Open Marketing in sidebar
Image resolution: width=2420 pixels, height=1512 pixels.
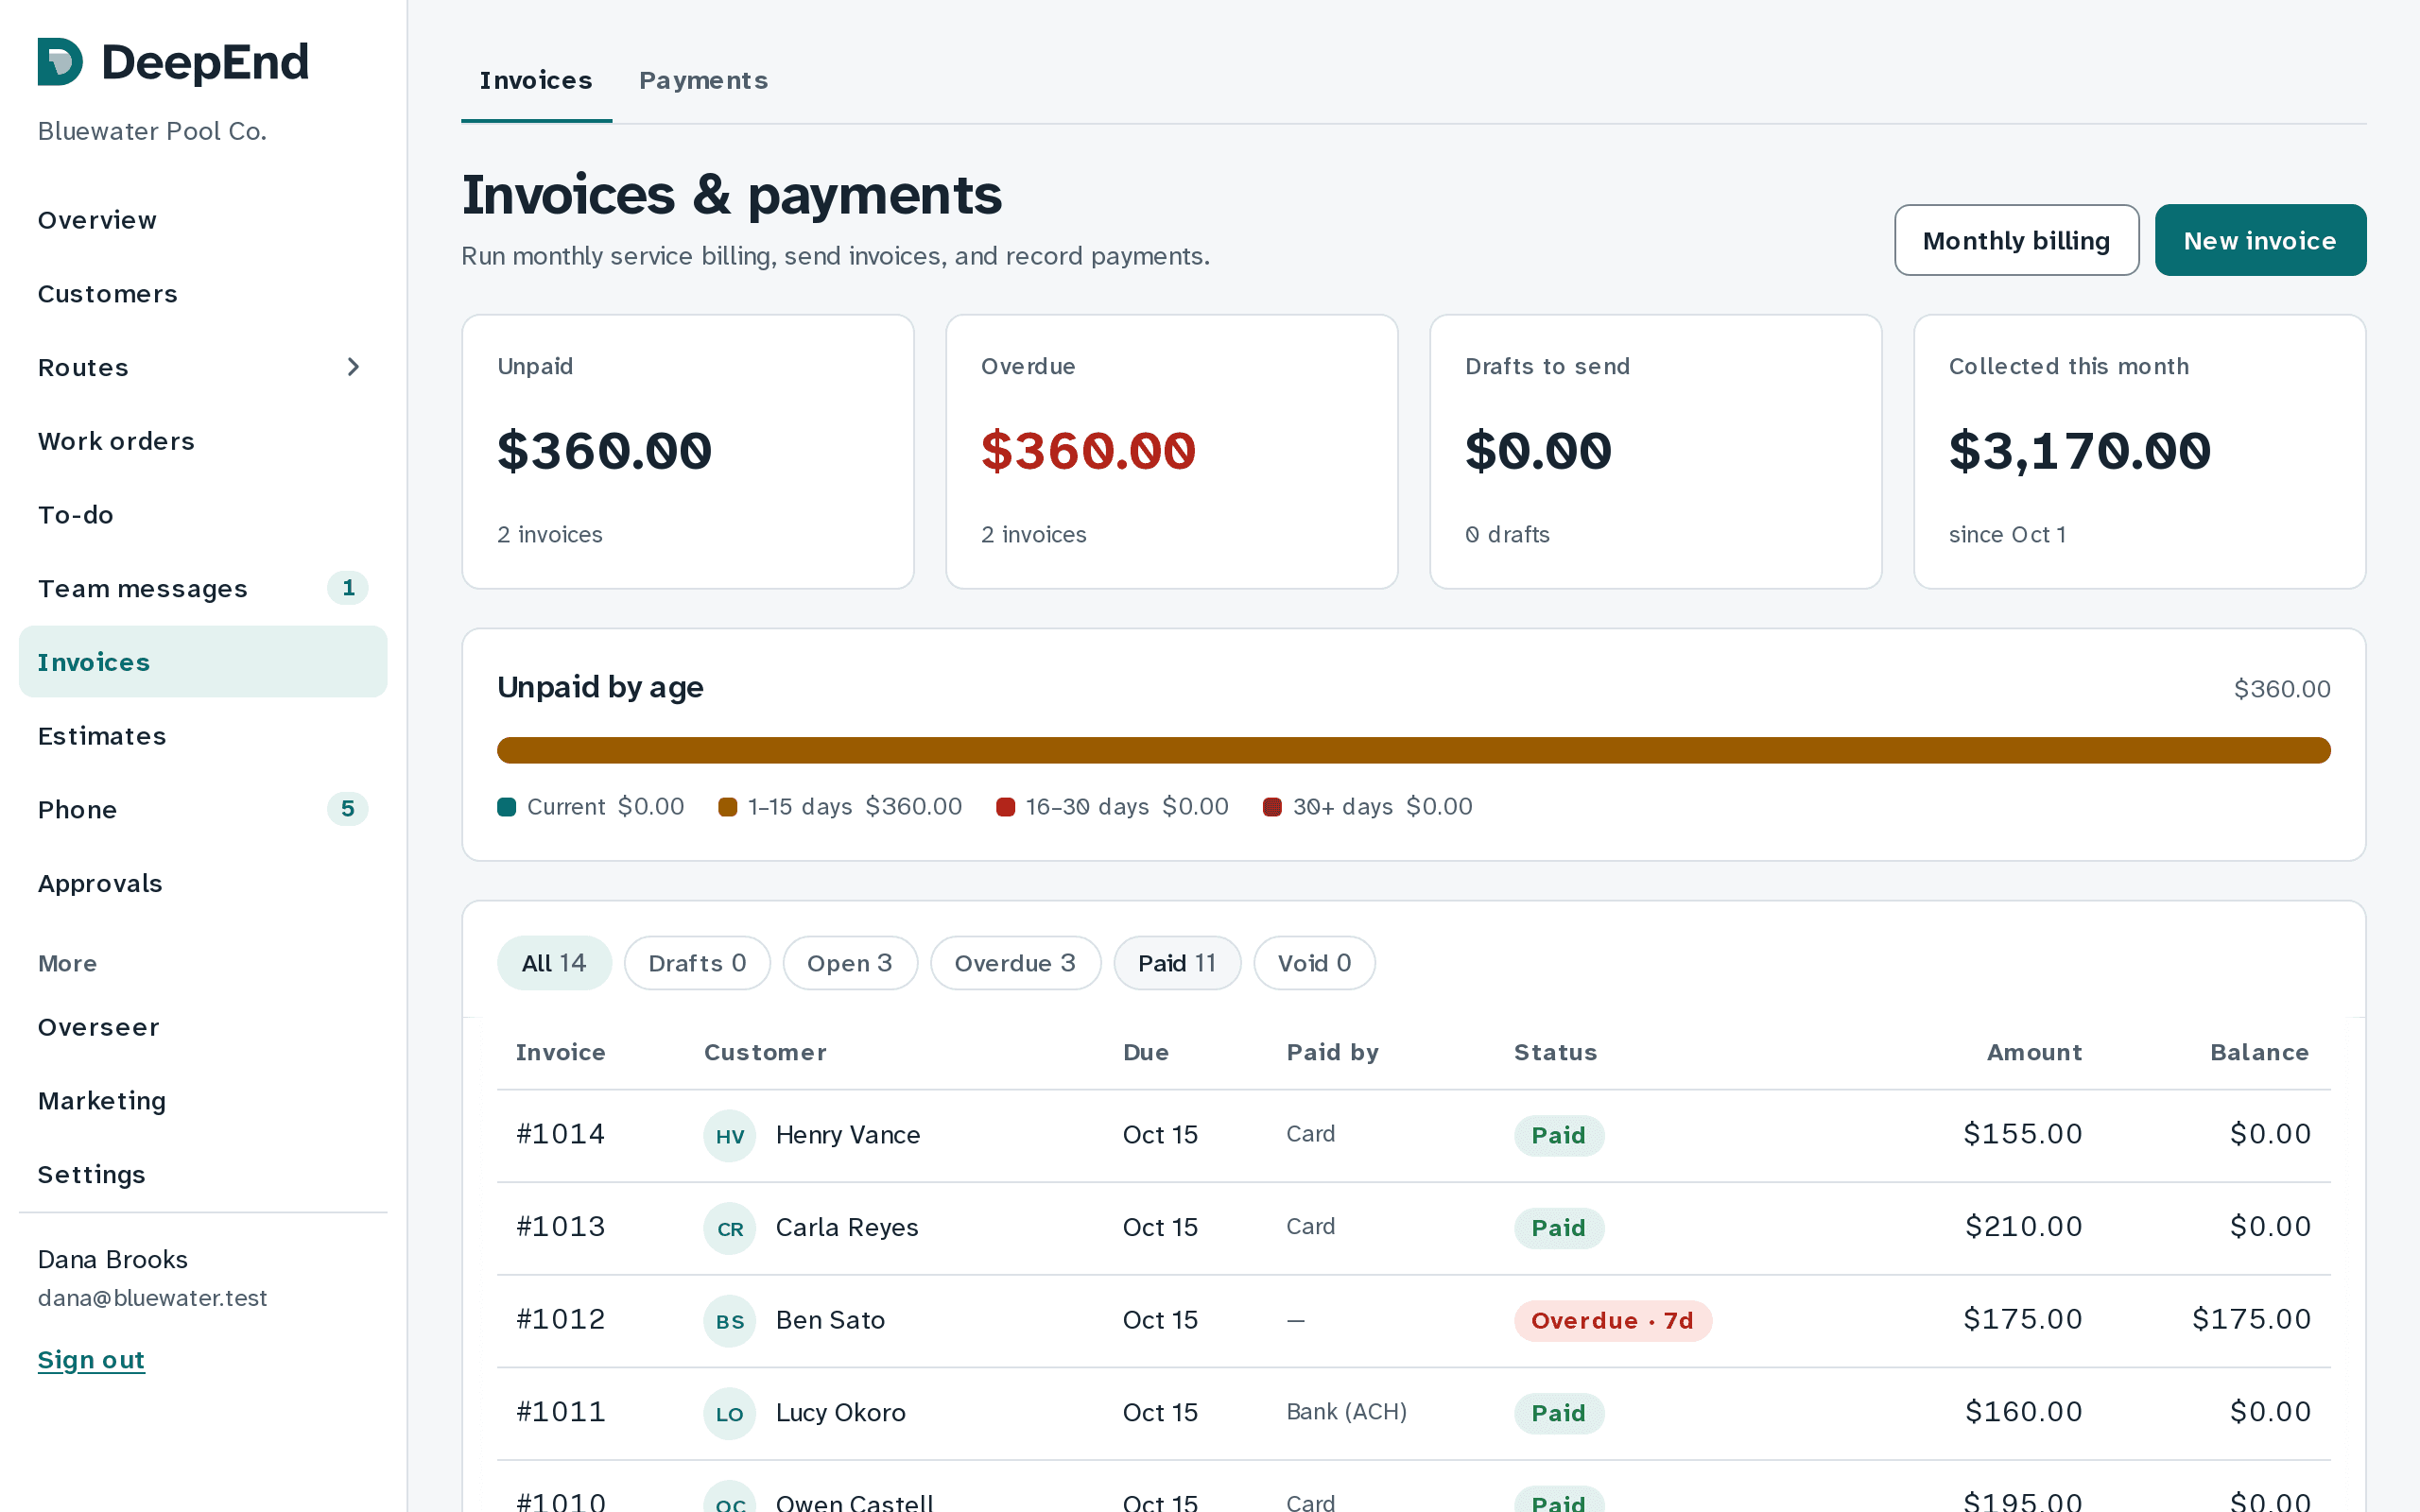tap(203, 1101)
